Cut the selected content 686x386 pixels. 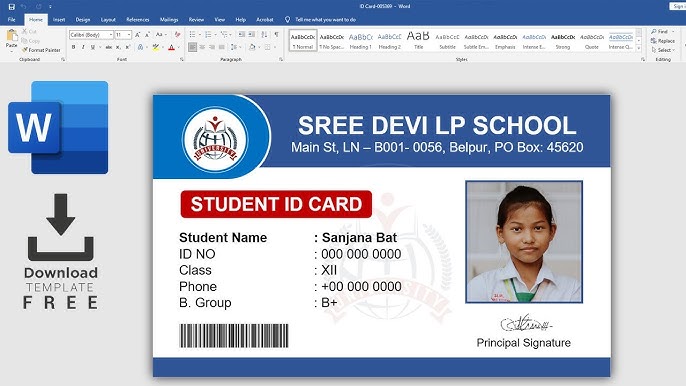click(x=29, y=32)
